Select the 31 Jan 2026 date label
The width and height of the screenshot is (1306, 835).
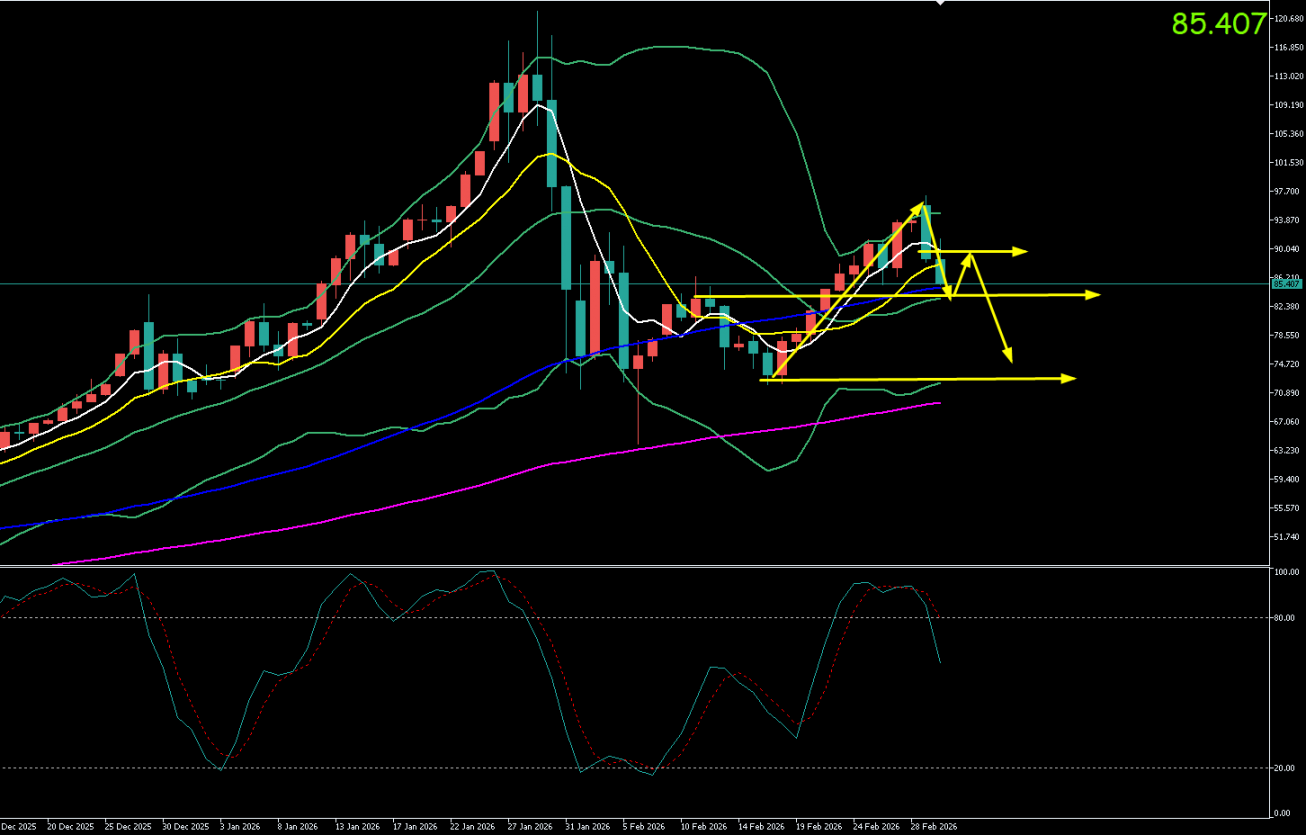click(x=587, y=827)
